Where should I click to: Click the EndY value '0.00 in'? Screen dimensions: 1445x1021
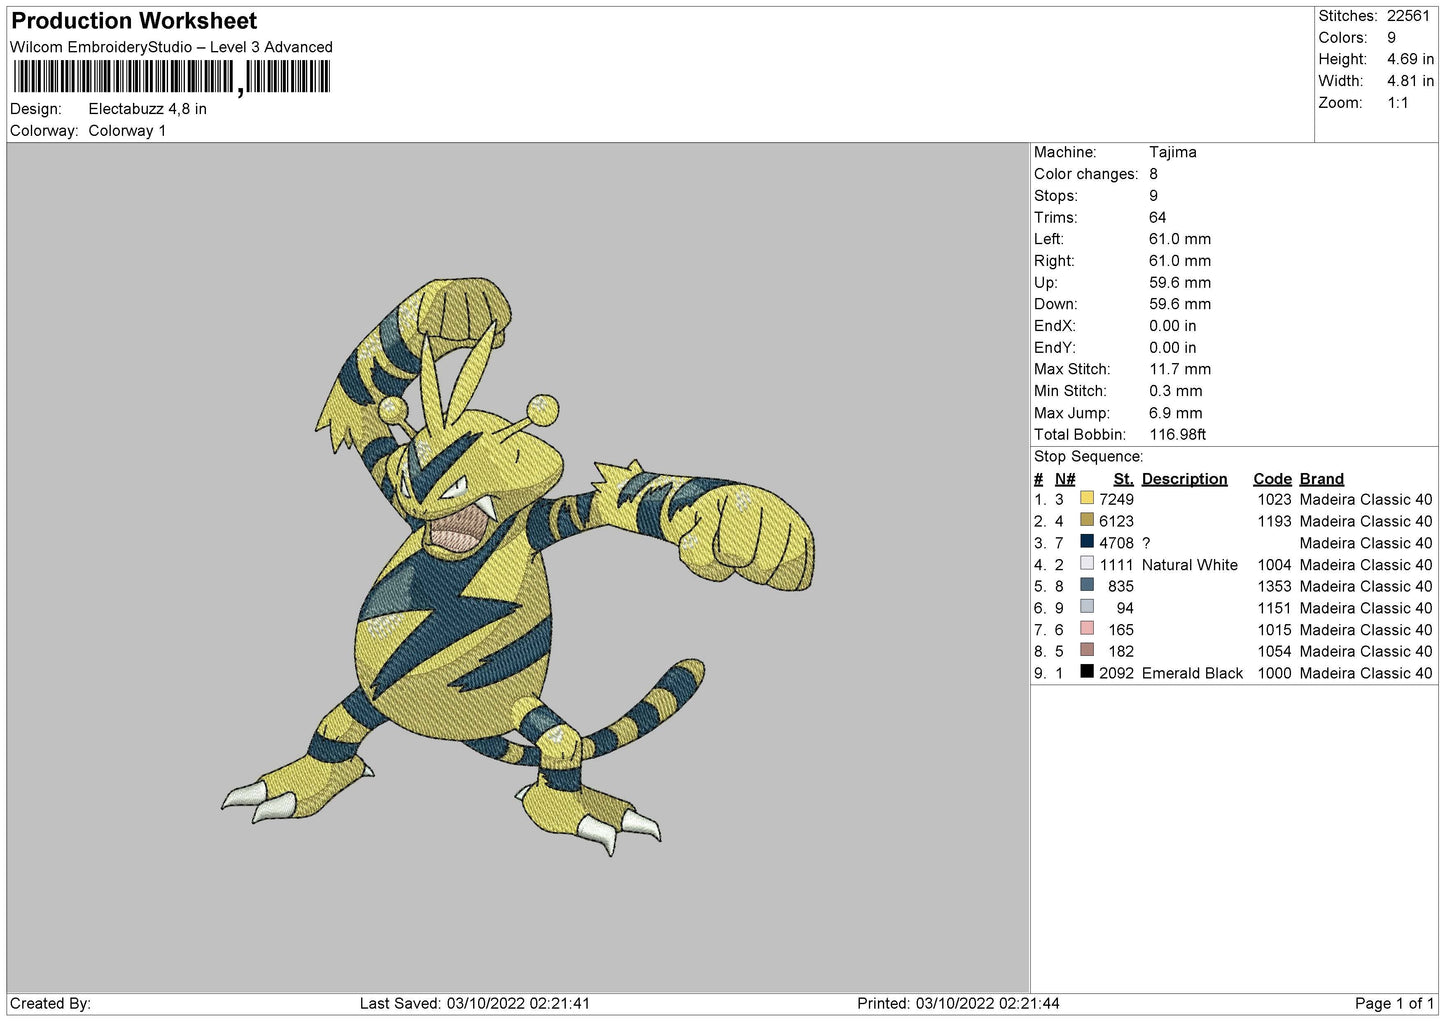[1172, 348]
